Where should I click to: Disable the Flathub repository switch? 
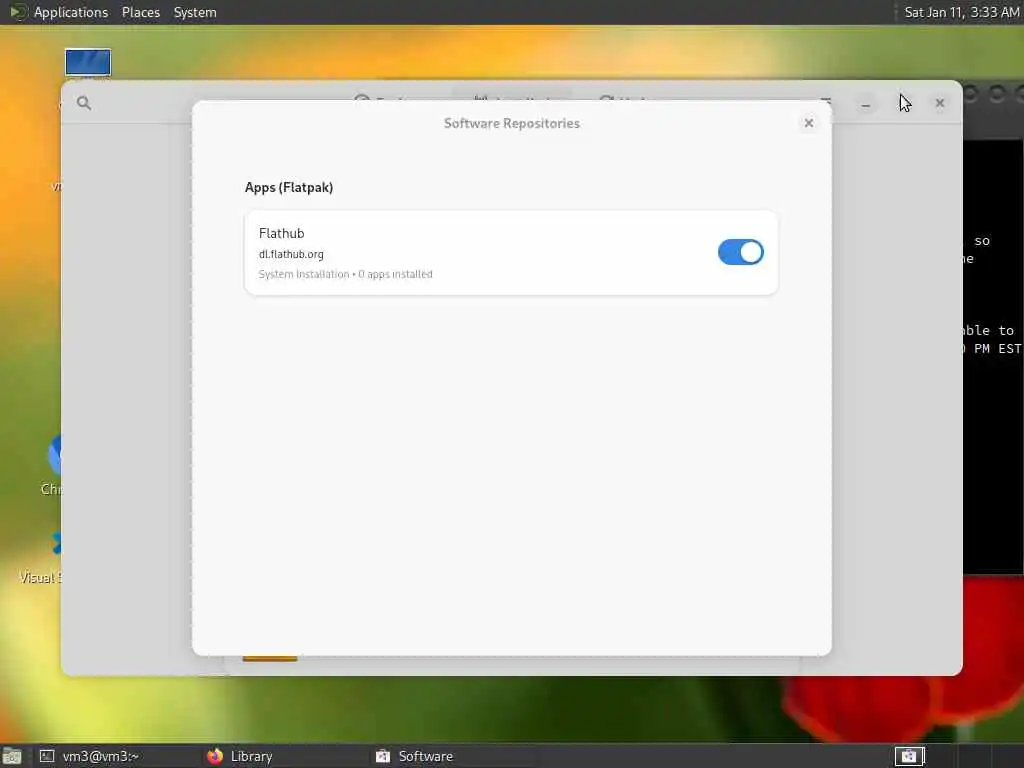741,252
